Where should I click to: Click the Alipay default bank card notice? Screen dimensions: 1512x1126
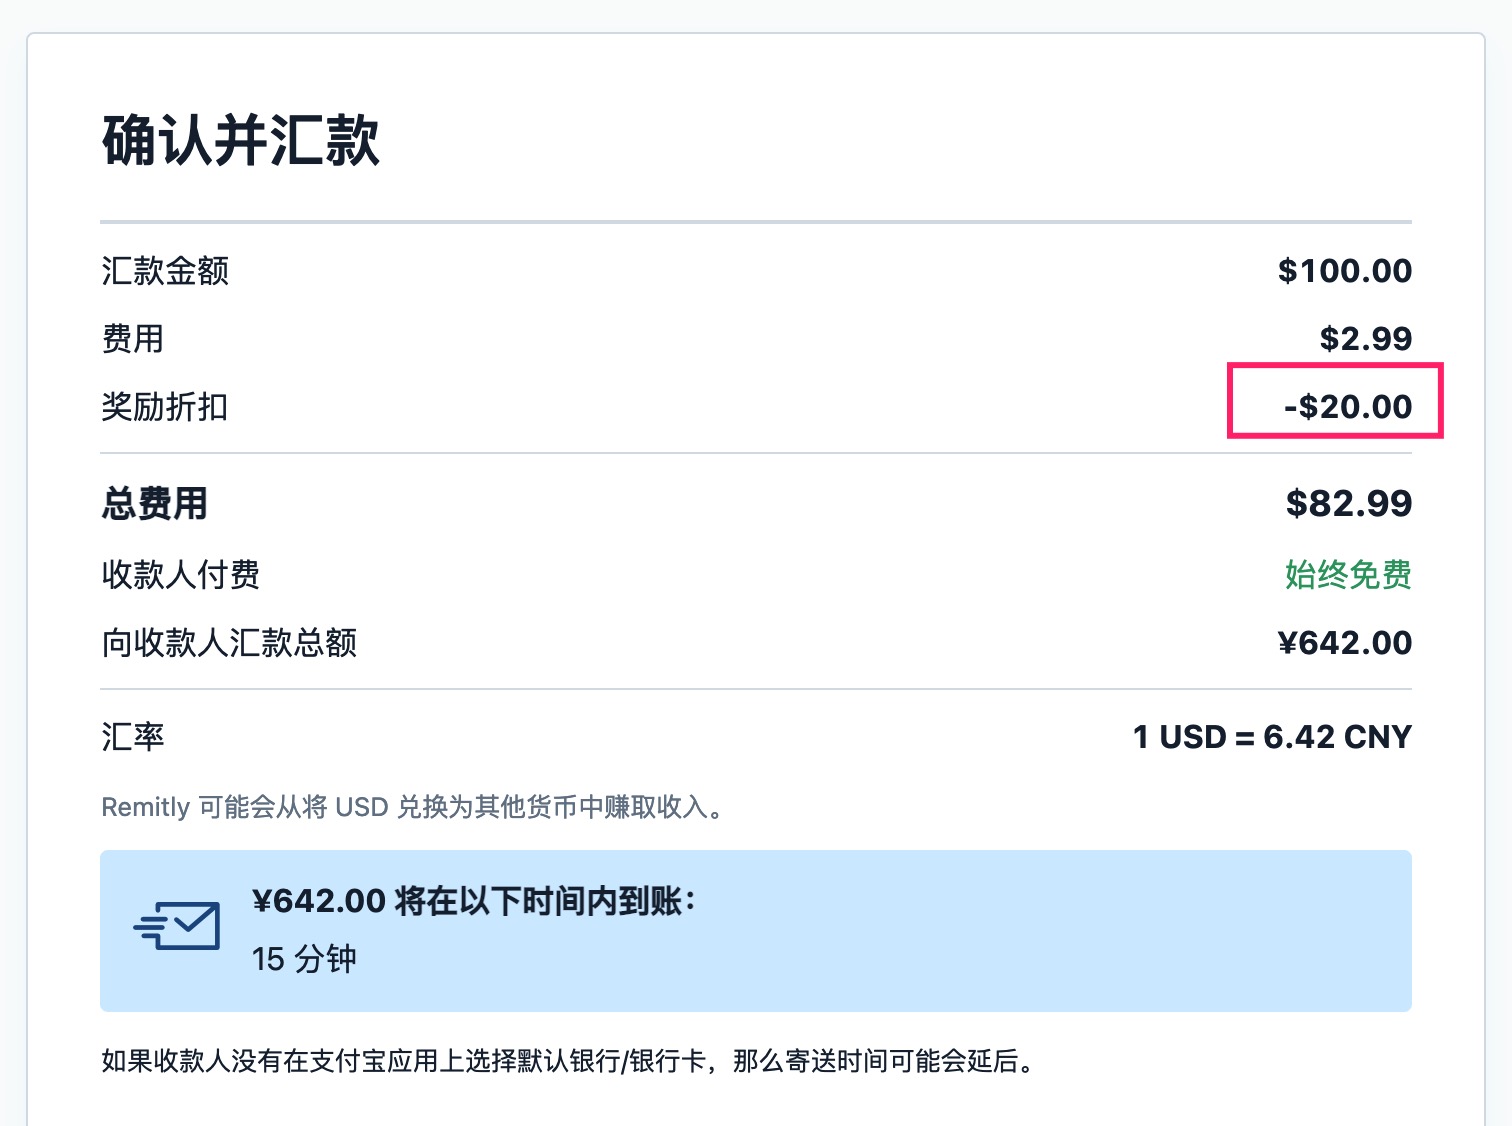pos(567,1063)
